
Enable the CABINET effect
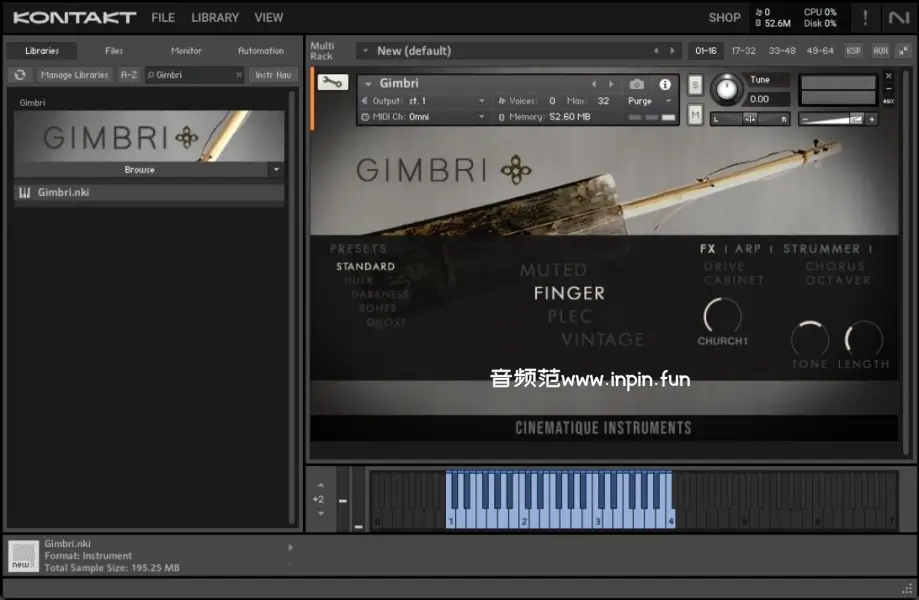(x=734, y=280)
